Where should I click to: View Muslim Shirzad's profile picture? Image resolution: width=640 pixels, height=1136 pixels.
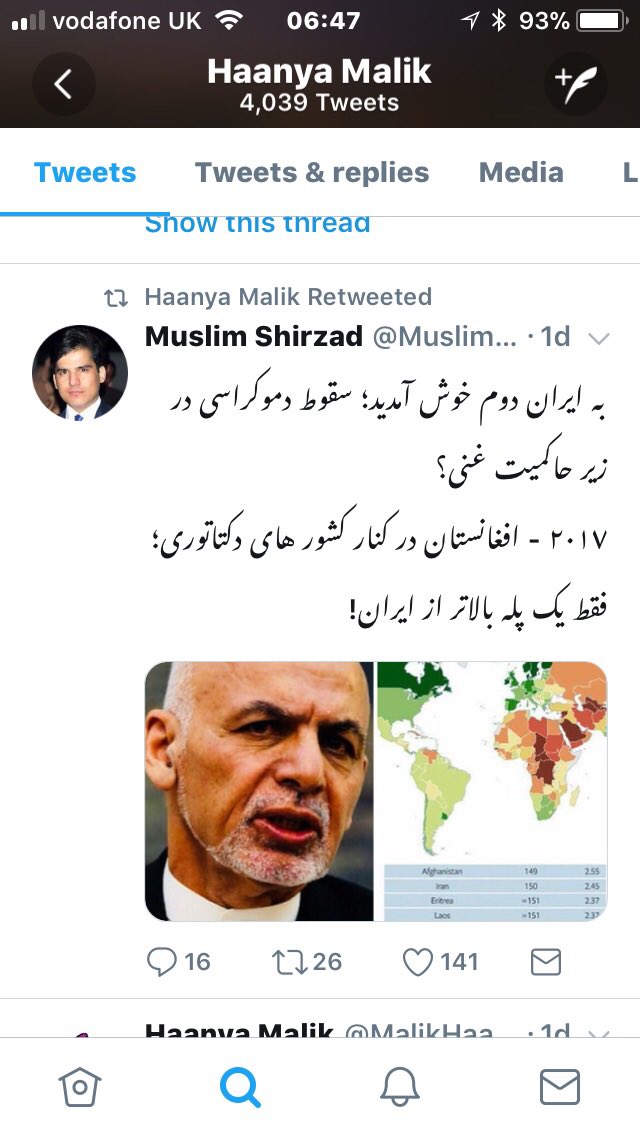click(x=80, y=372)
